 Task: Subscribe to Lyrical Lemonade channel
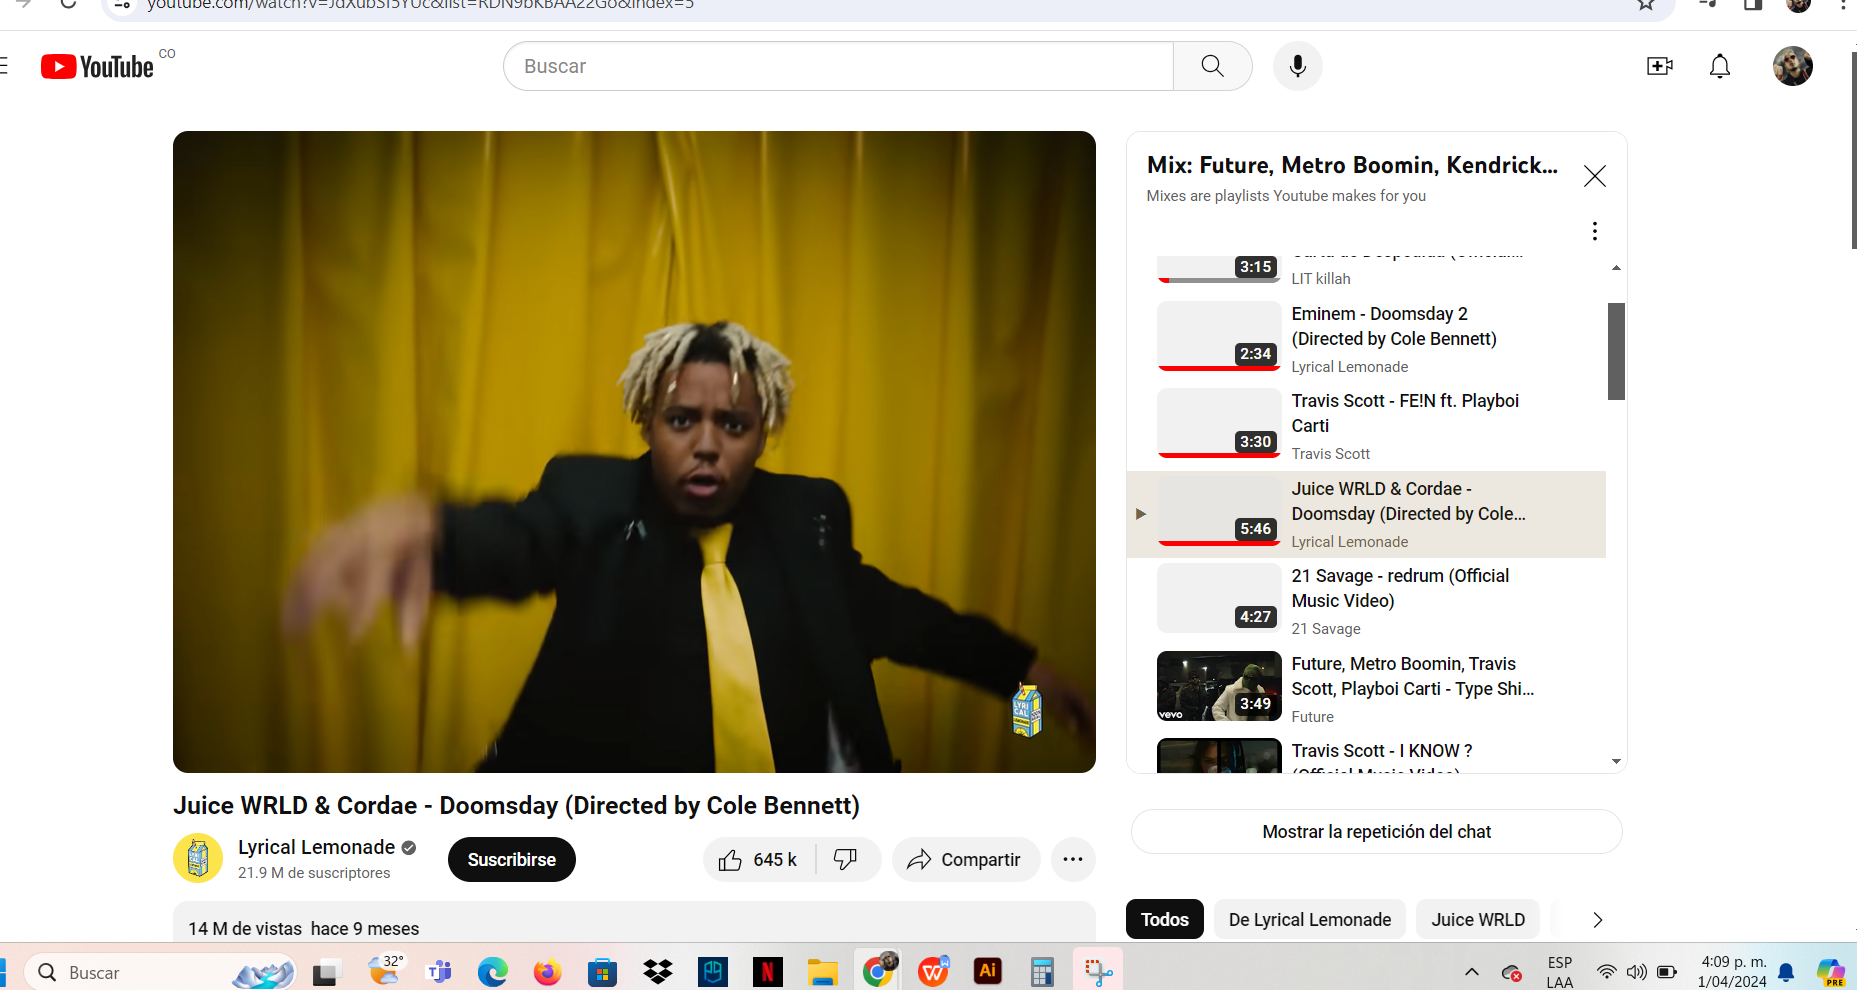click(511, 860)
